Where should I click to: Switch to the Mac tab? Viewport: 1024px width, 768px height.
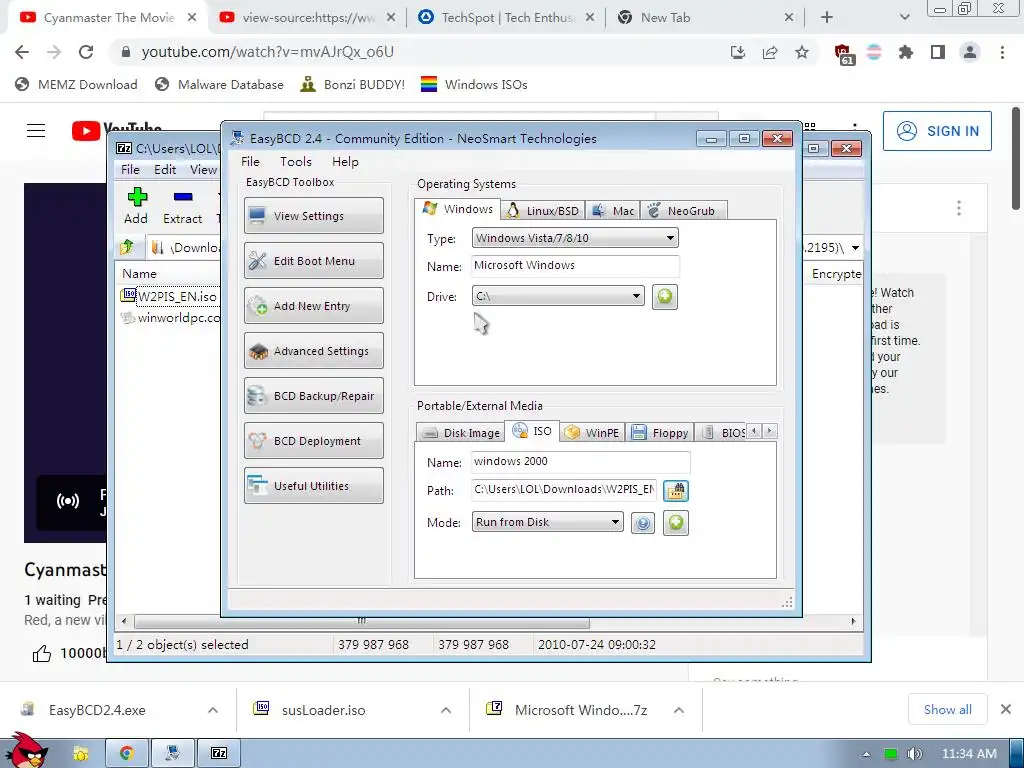click(613, 210)
